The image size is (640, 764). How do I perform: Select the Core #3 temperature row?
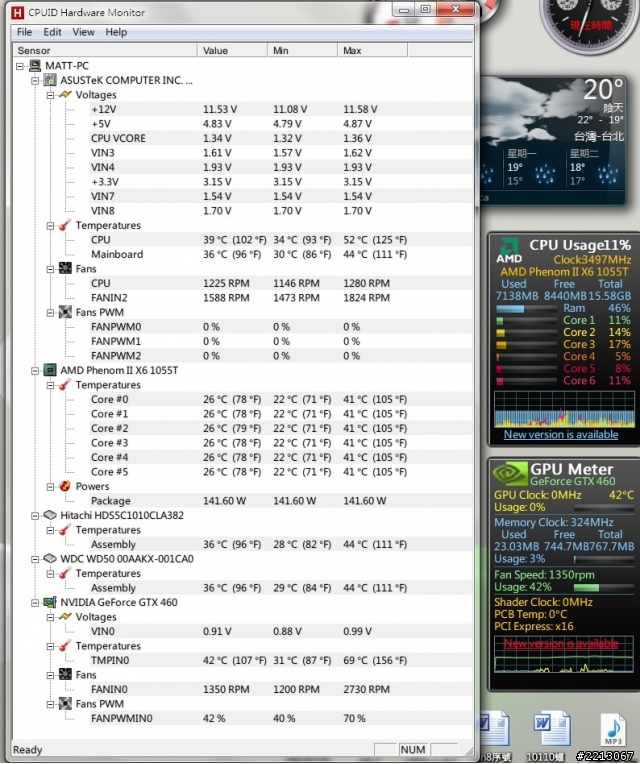281,442
